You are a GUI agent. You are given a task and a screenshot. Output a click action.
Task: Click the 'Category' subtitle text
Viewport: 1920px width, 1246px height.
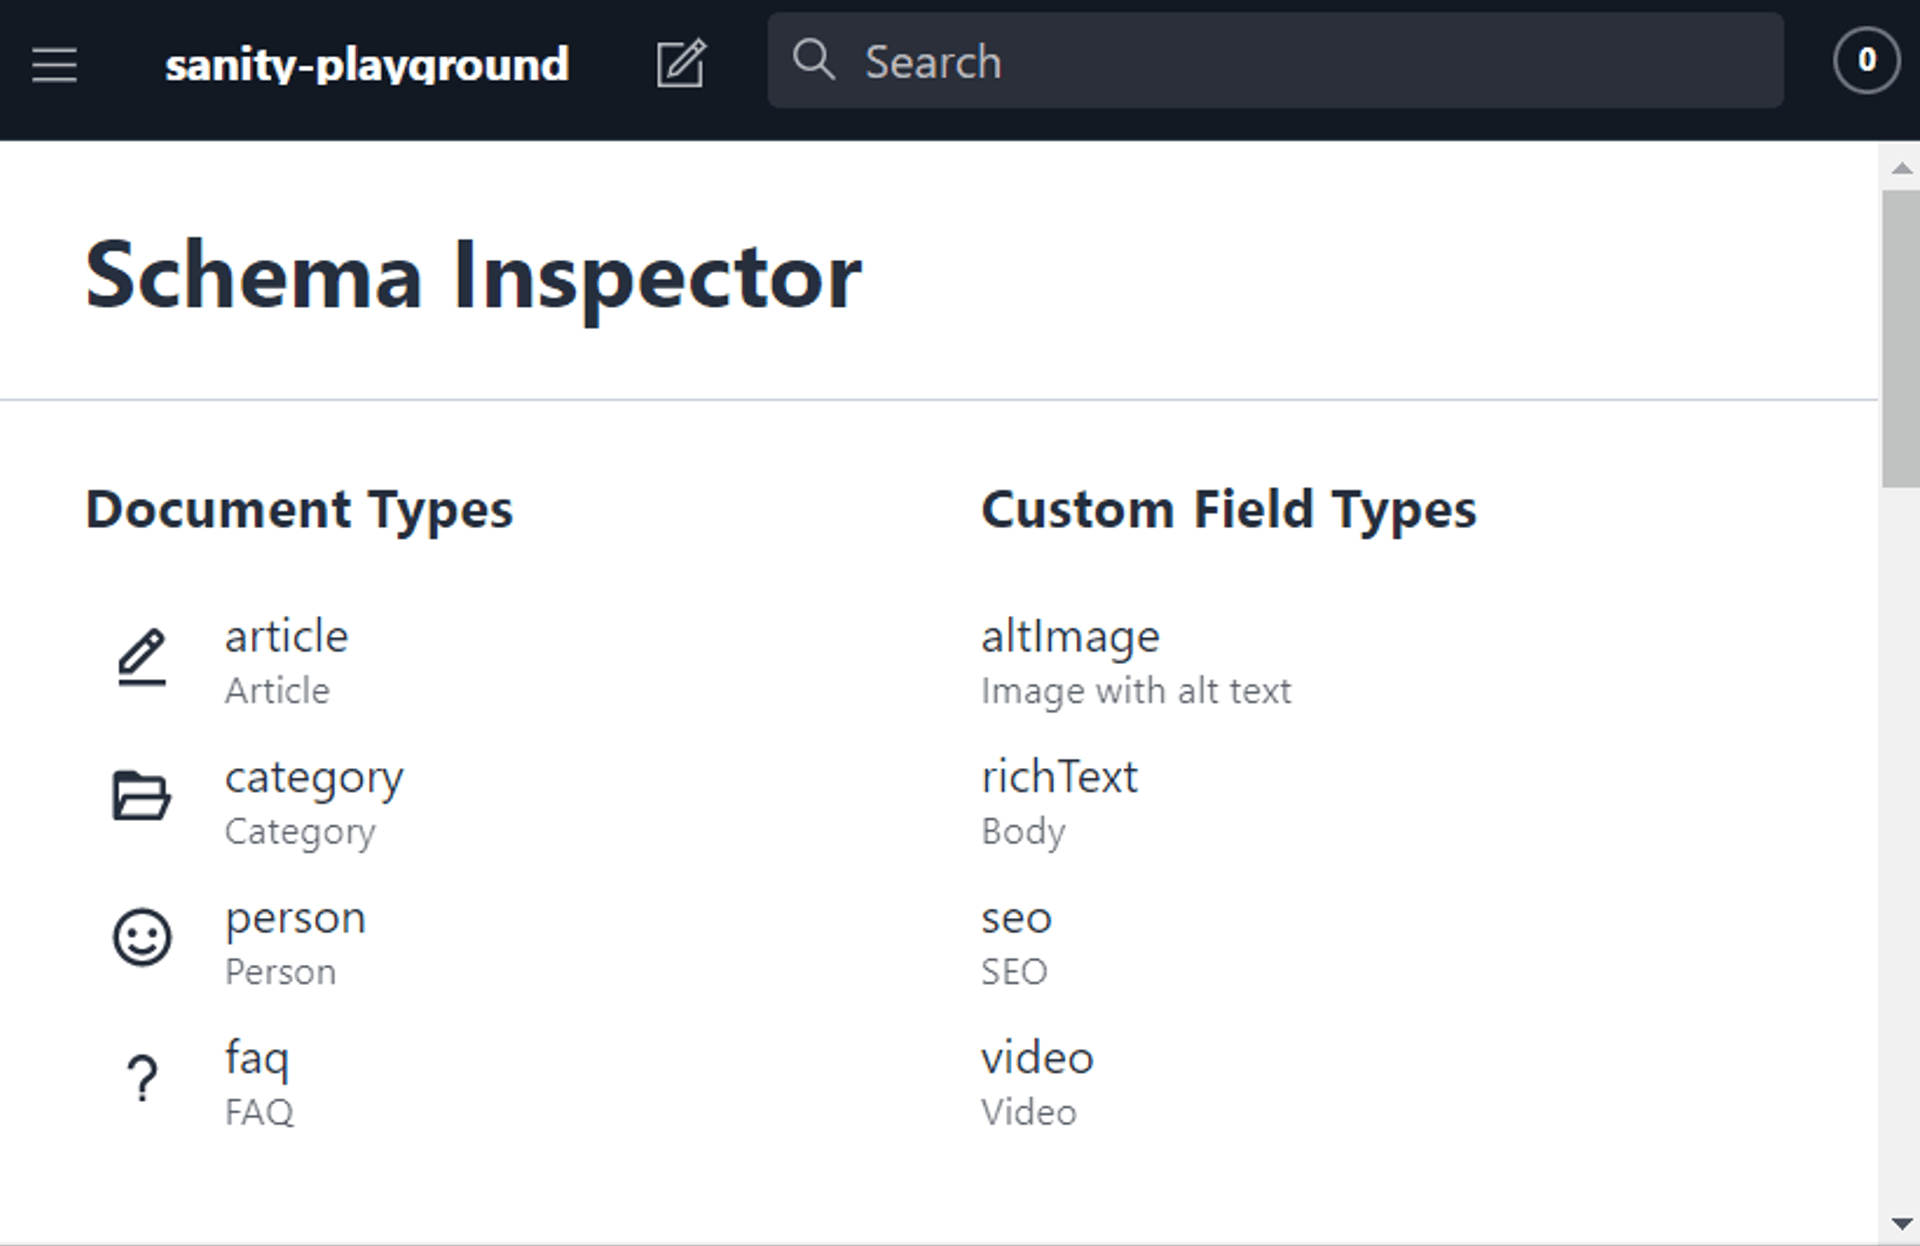pyautogui.click(x=300, y=832)
